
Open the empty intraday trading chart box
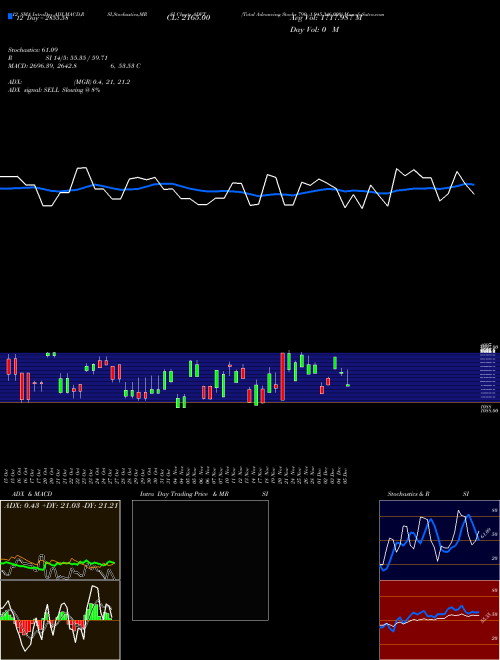coord(200,560)
